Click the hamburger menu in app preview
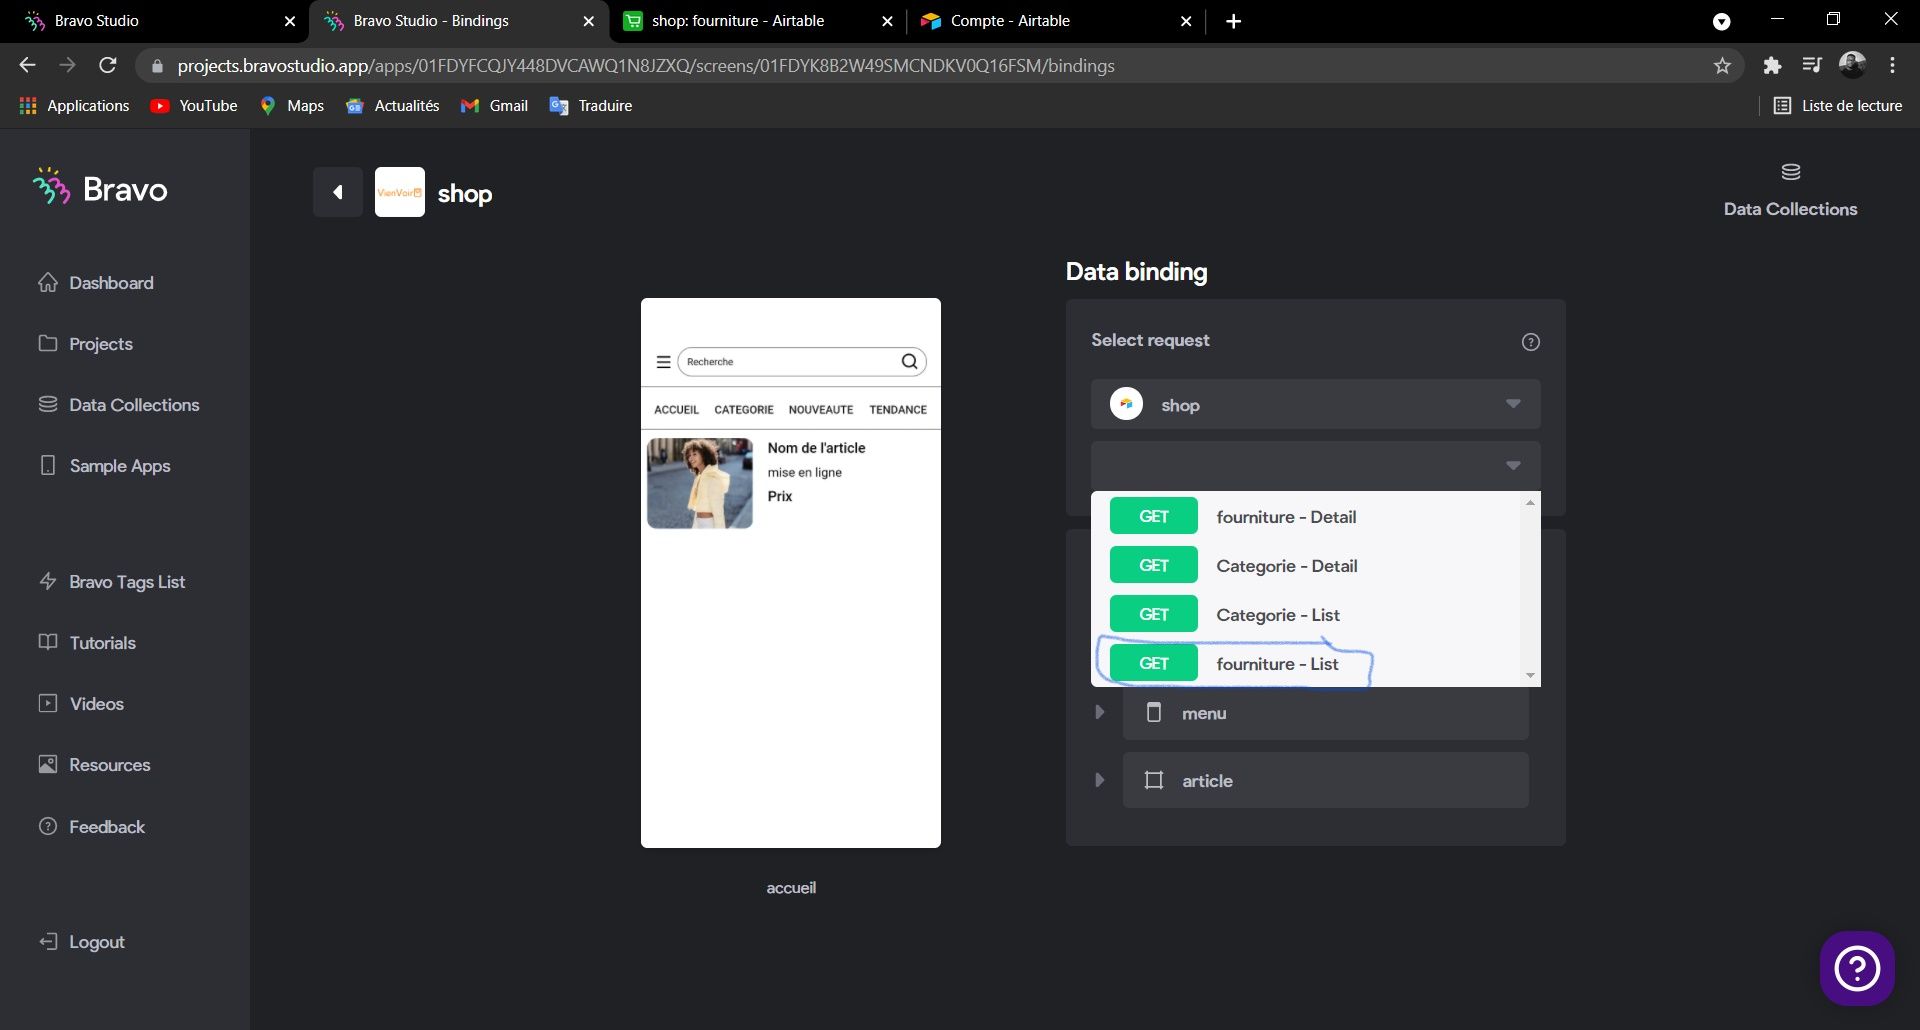The image size is (1920, 1030). 663,362
